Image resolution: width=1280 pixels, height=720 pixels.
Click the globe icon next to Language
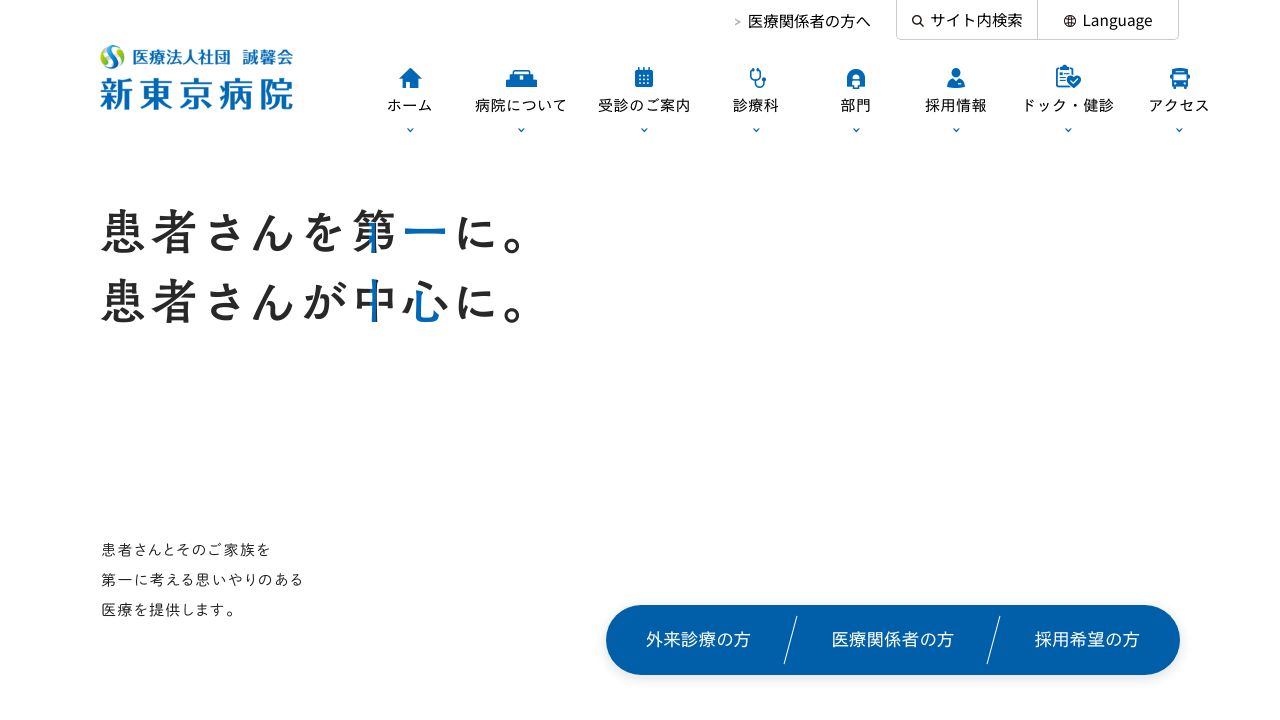coord(1071,20)
